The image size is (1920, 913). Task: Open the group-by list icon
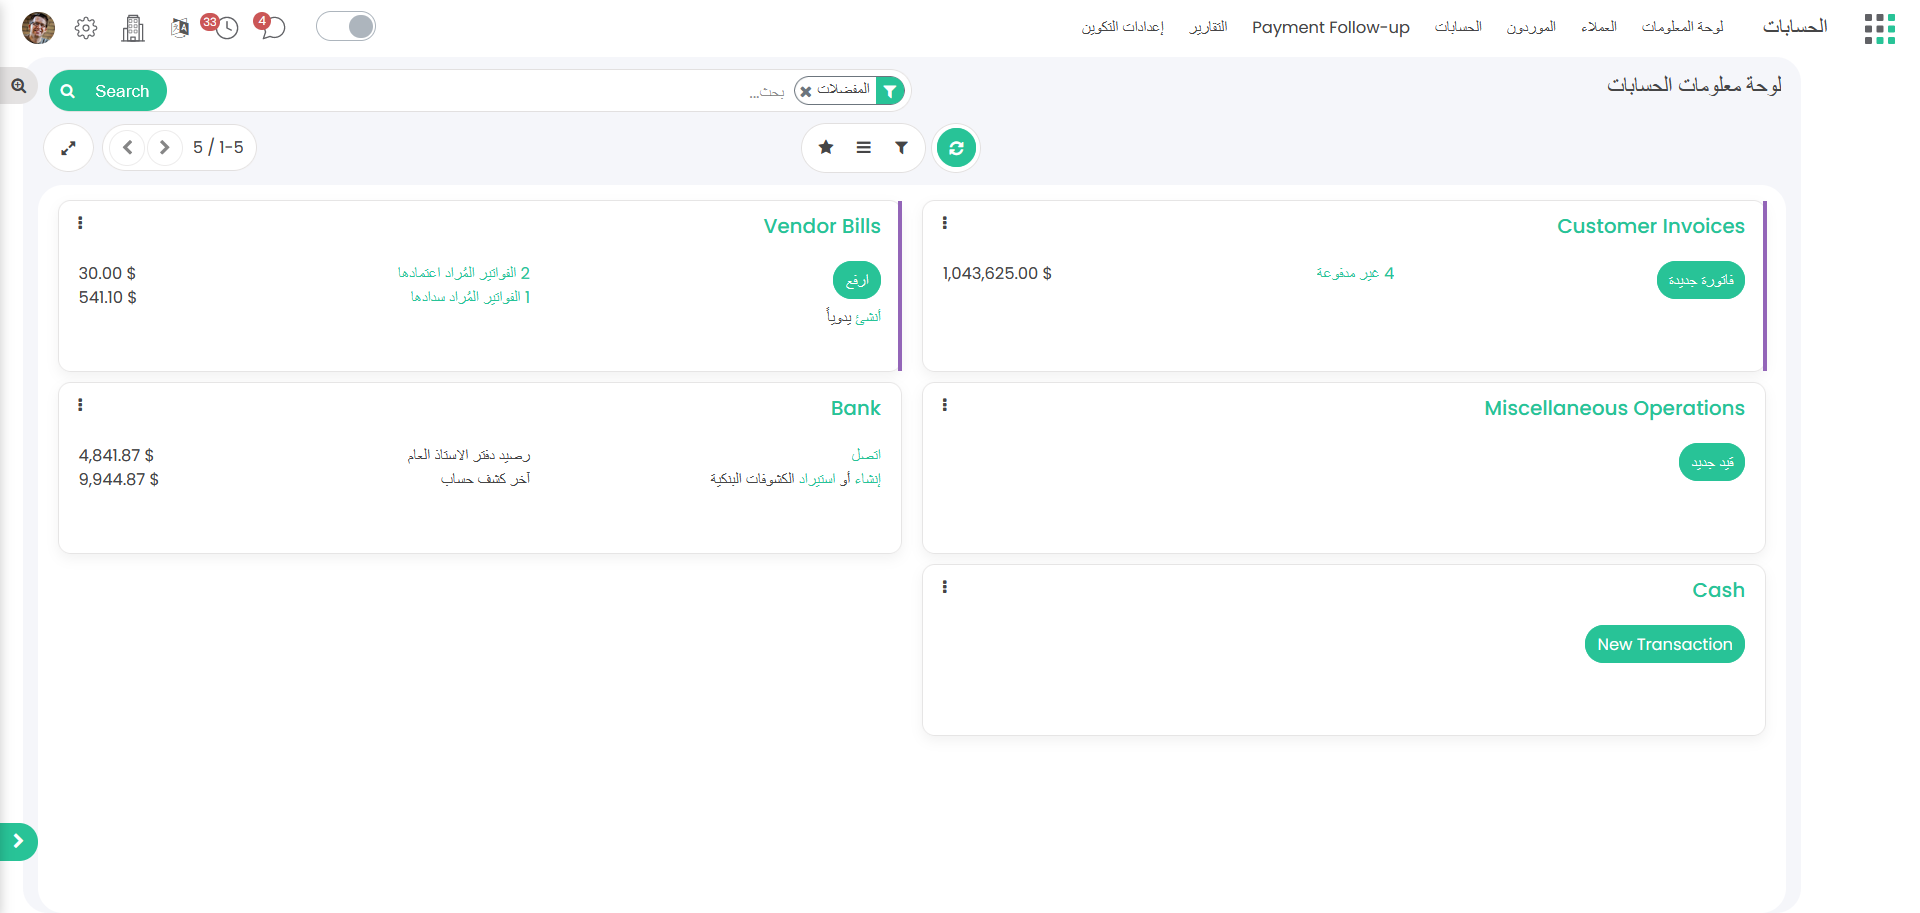(x=864, y=148)
